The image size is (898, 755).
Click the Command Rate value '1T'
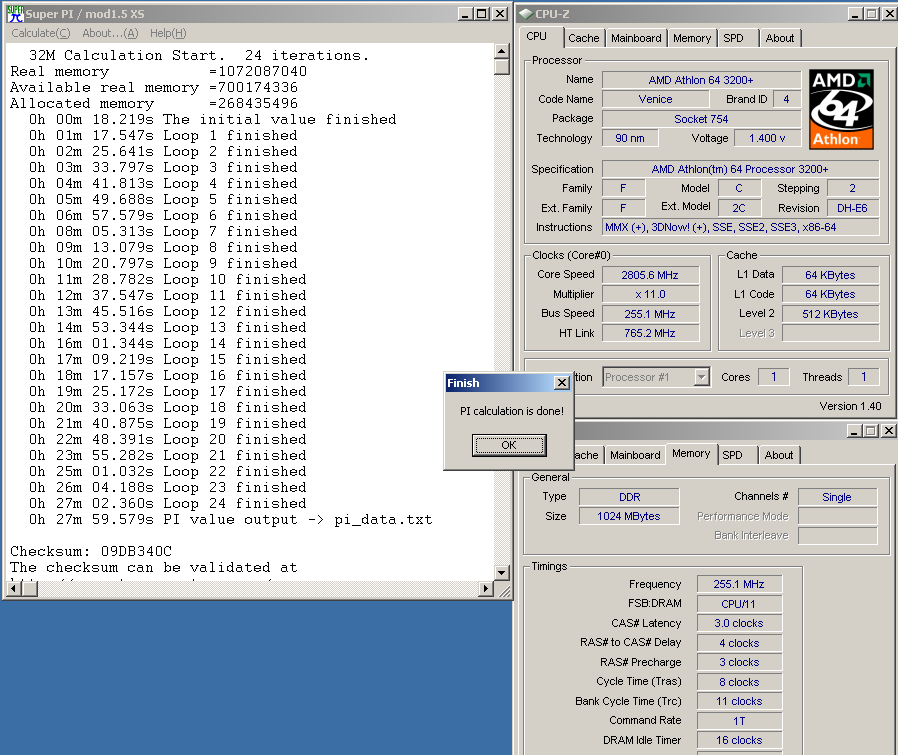[x=739, y=721]
